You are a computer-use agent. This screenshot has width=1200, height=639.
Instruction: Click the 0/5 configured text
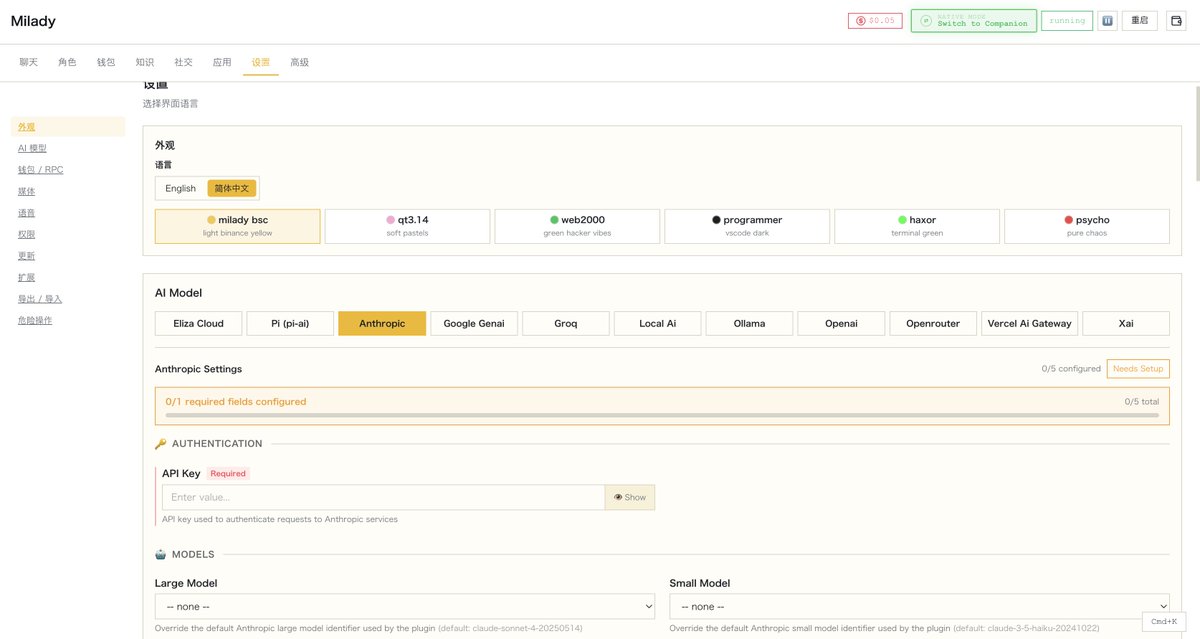(x=1071, y=369)
